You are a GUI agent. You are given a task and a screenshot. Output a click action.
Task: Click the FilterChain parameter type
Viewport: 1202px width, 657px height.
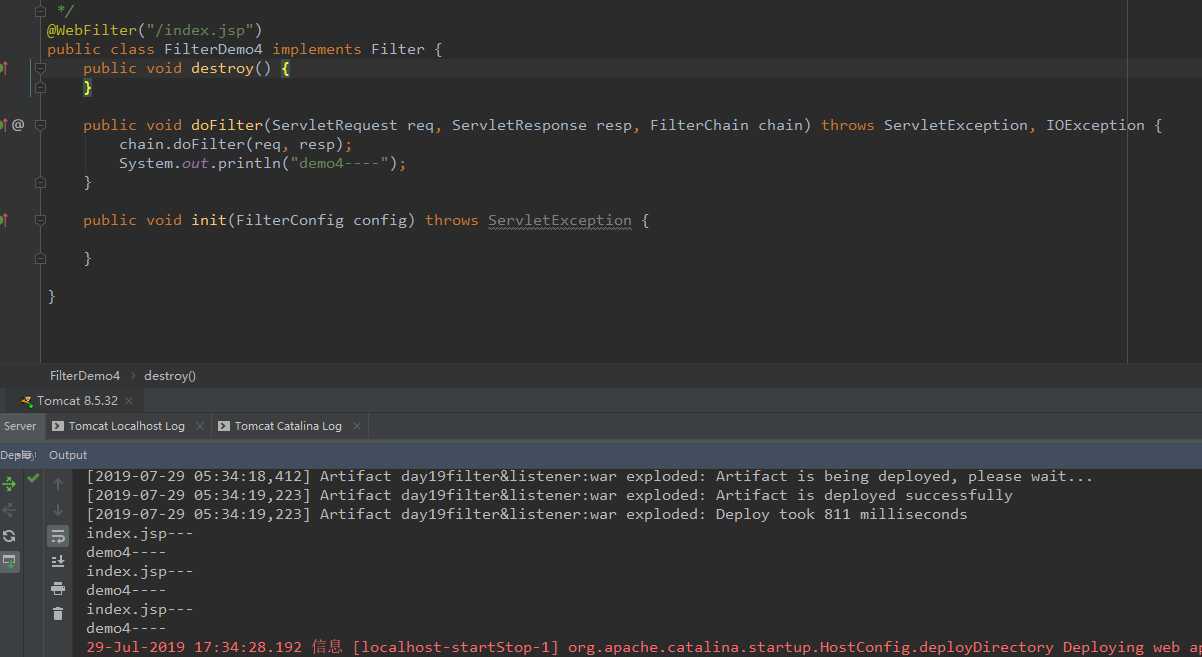coord(700,125)
